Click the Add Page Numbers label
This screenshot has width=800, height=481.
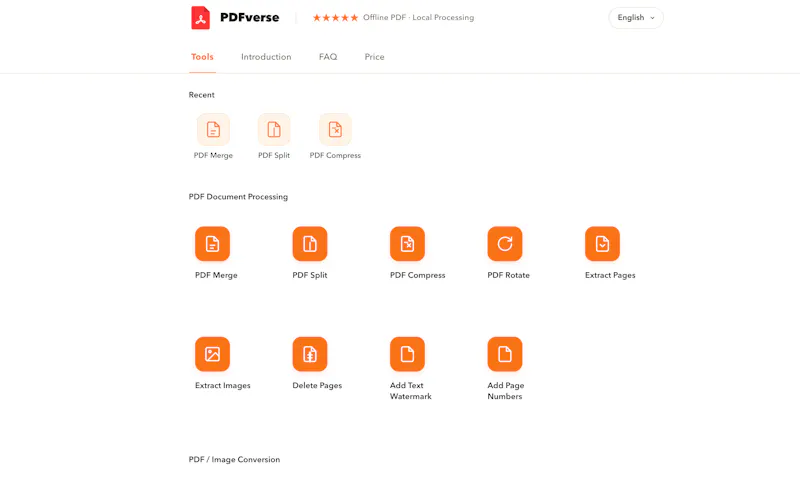(506, 391)
